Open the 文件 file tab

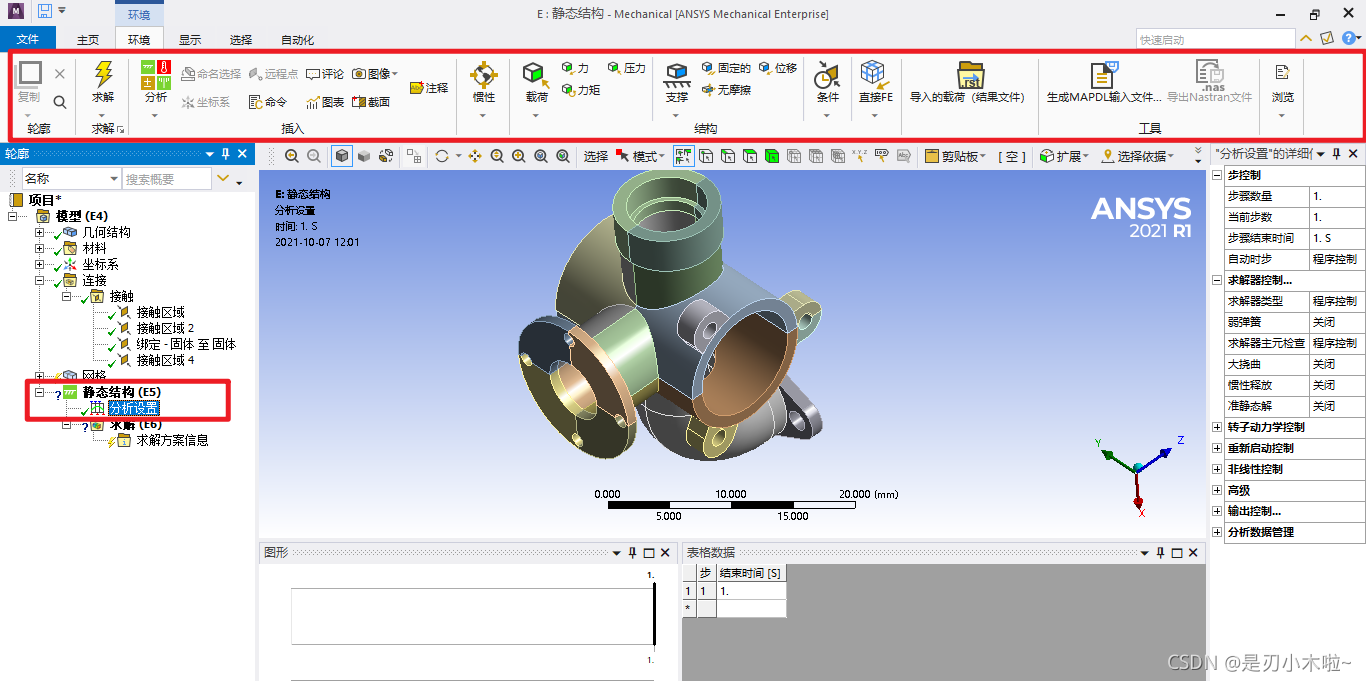[x=28, y=39]
